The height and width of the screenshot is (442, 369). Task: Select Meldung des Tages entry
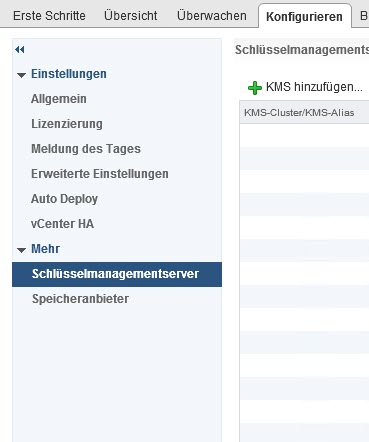tap(86, 149)
